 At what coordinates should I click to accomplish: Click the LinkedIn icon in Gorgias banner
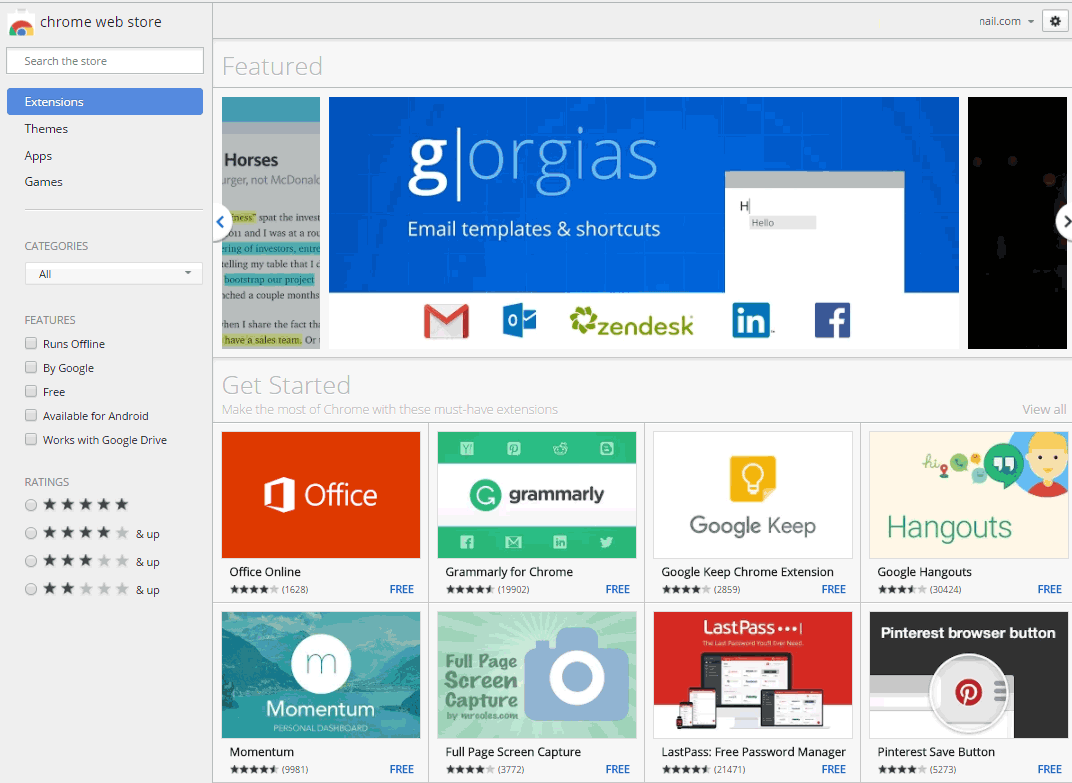(x=752, y=320)
